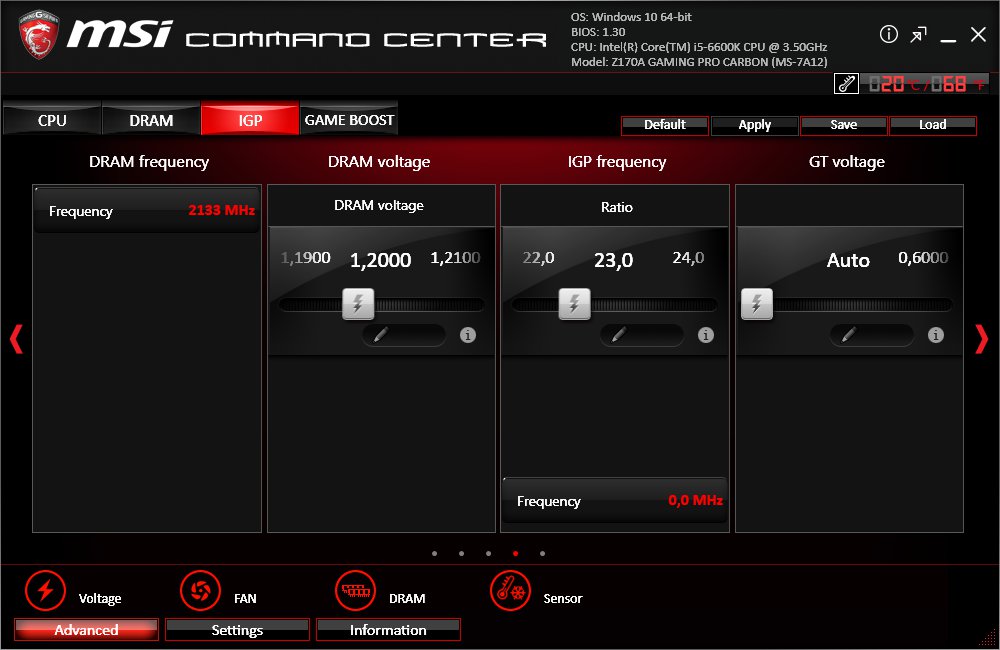Select the third page indicator dot
This screenshot has height=650, width=1000.
(488, 554)
